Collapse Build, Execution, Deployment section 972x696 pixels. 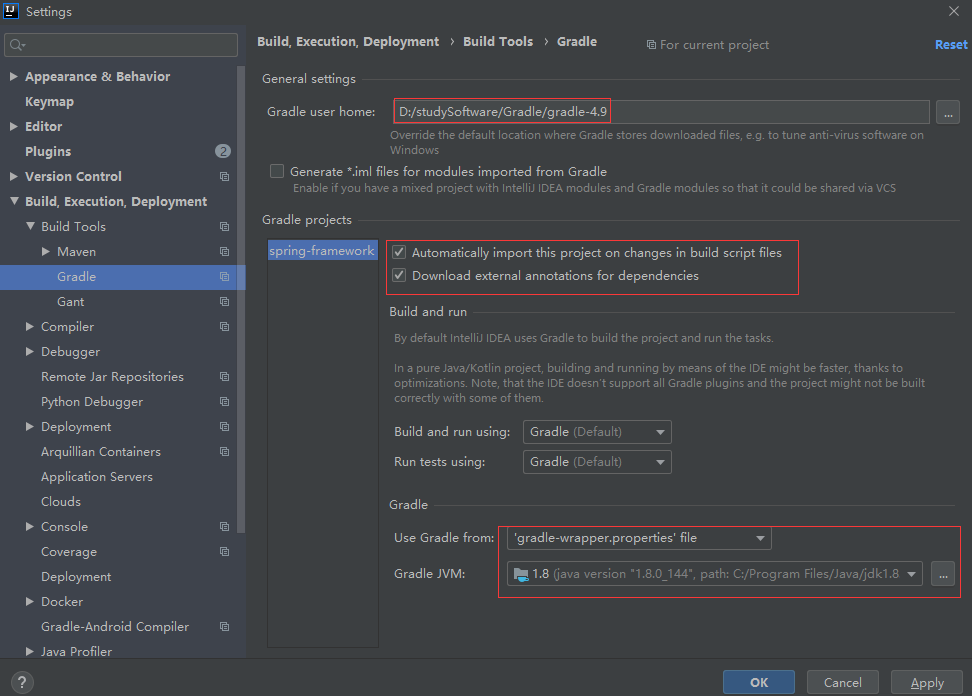coord(14,201)
